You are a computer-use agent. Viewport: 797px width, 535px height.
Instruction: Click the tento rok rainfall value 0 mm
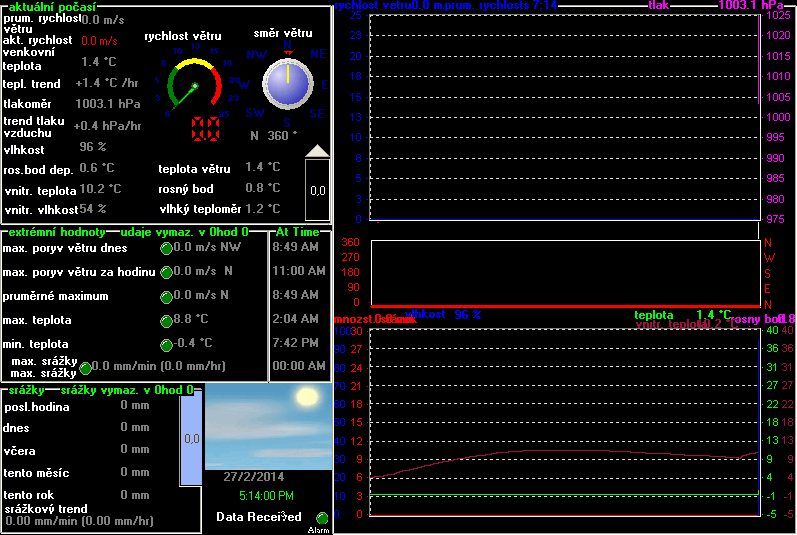pos(135,495)
